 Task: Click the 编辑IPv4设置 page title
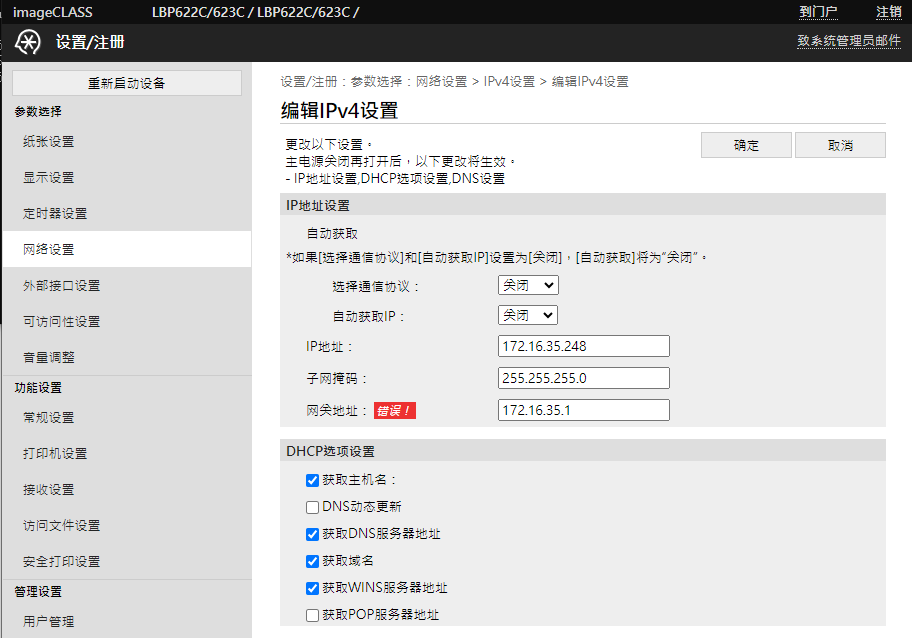click(340, 111)
